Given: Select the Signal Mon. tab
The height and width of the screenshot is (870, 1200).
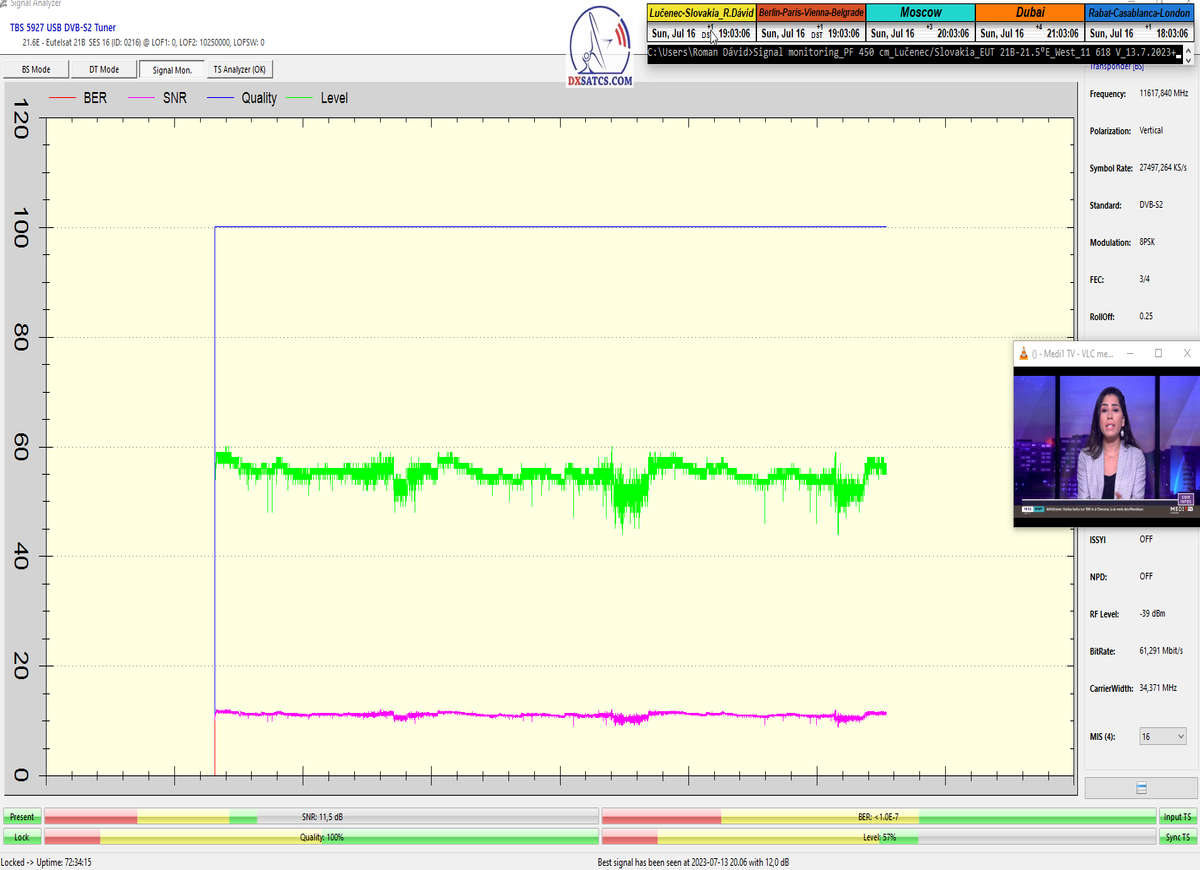Looking at the screenshot, I should pos(172,70).
